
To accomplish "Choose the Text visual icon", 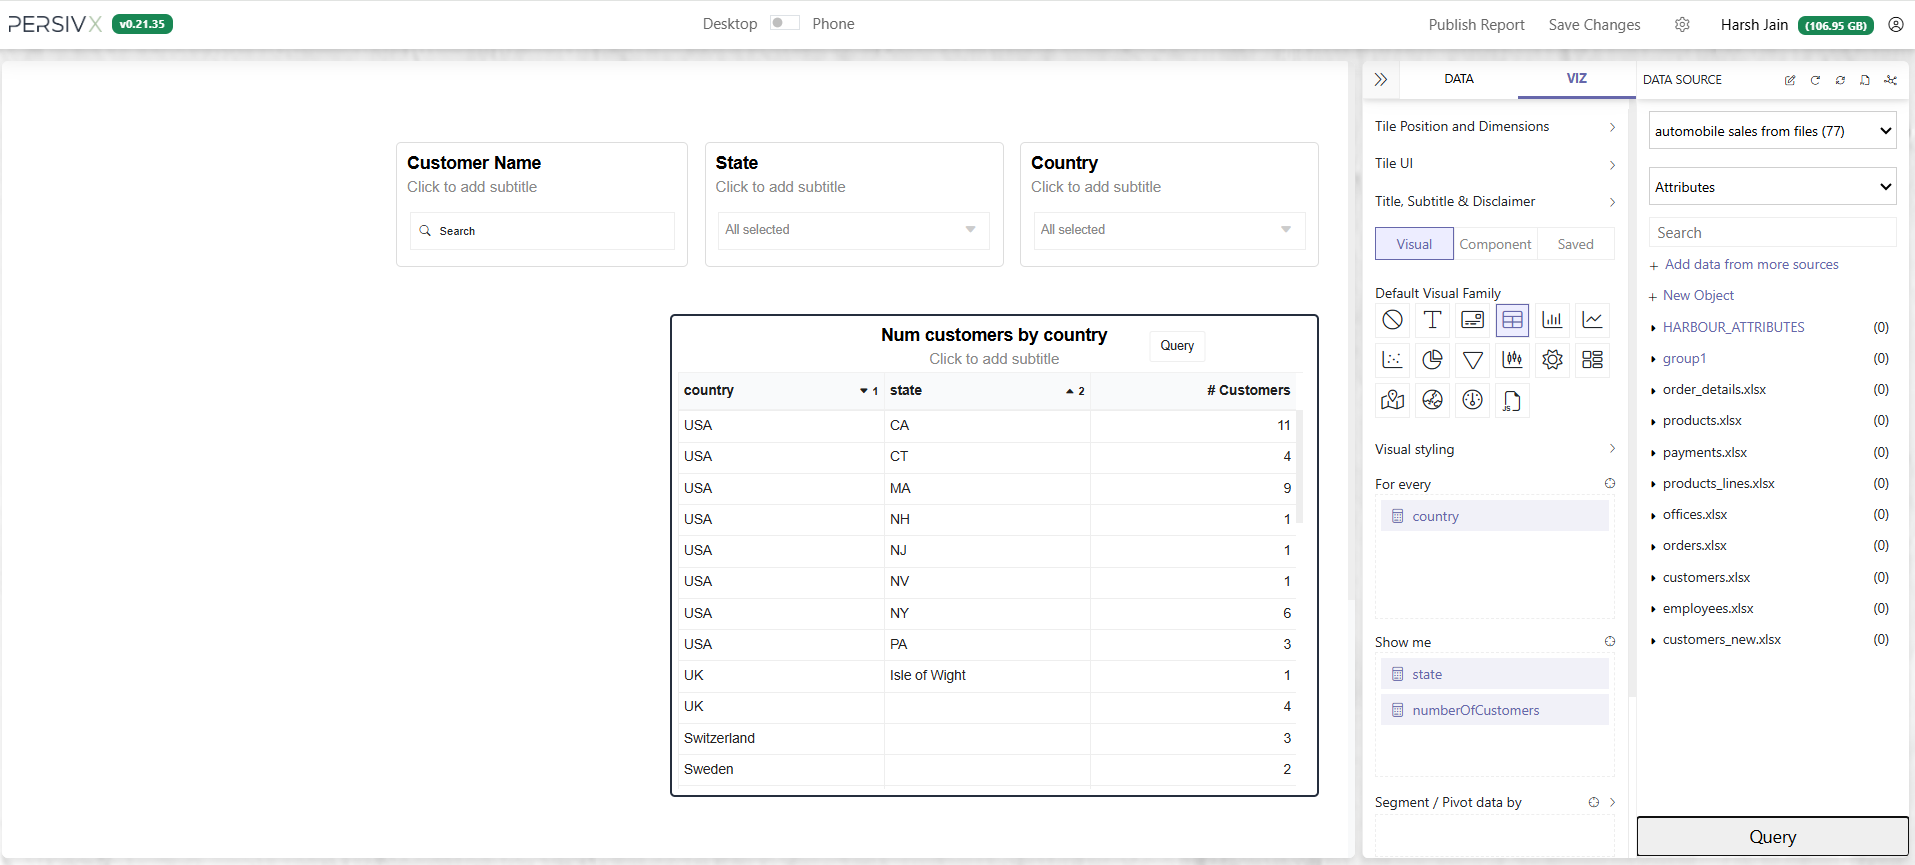I will pos(1432,320).
